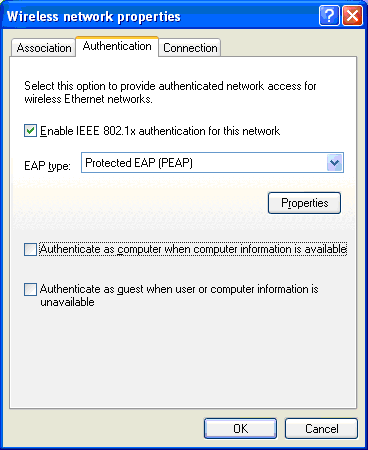Click the blank panel area below guest option
The image size is (368, 450).
(x=183, y=357)
